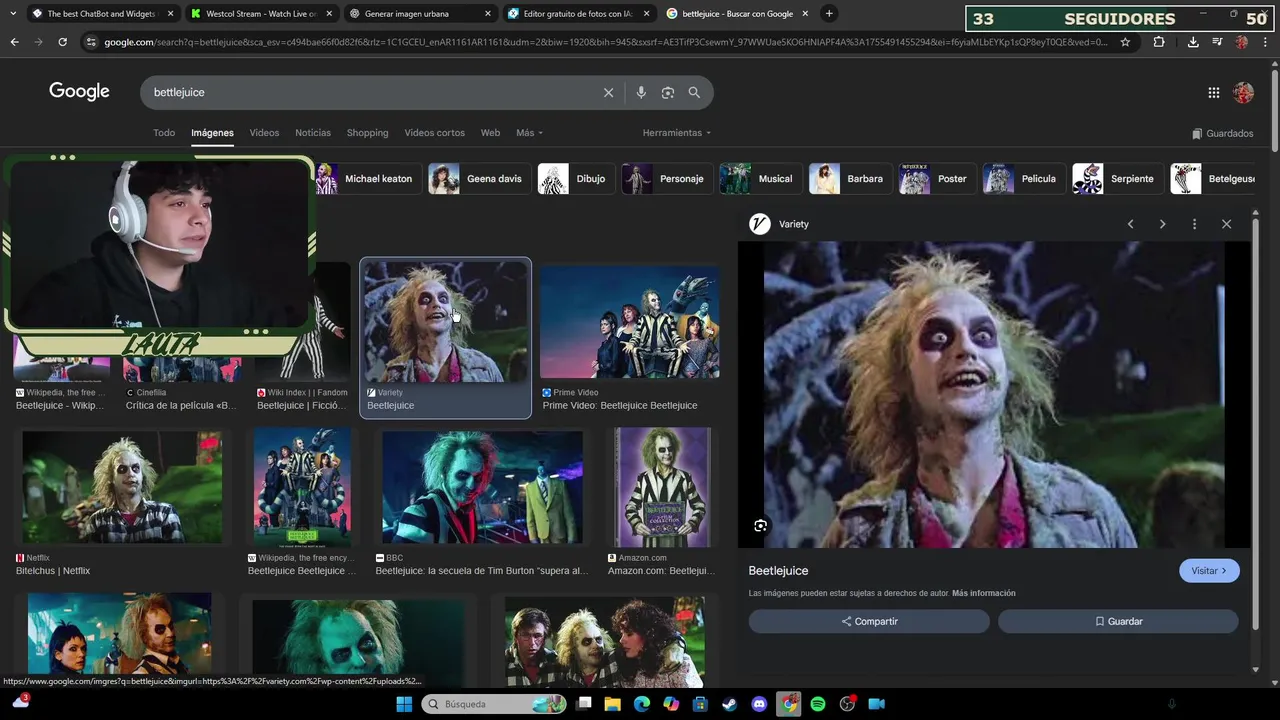The height and width of the screenshot is (720, 1280).
Task: Switch to the Westcol Stream browser tab
Action: pyautogui.click(x=262, y=14)
